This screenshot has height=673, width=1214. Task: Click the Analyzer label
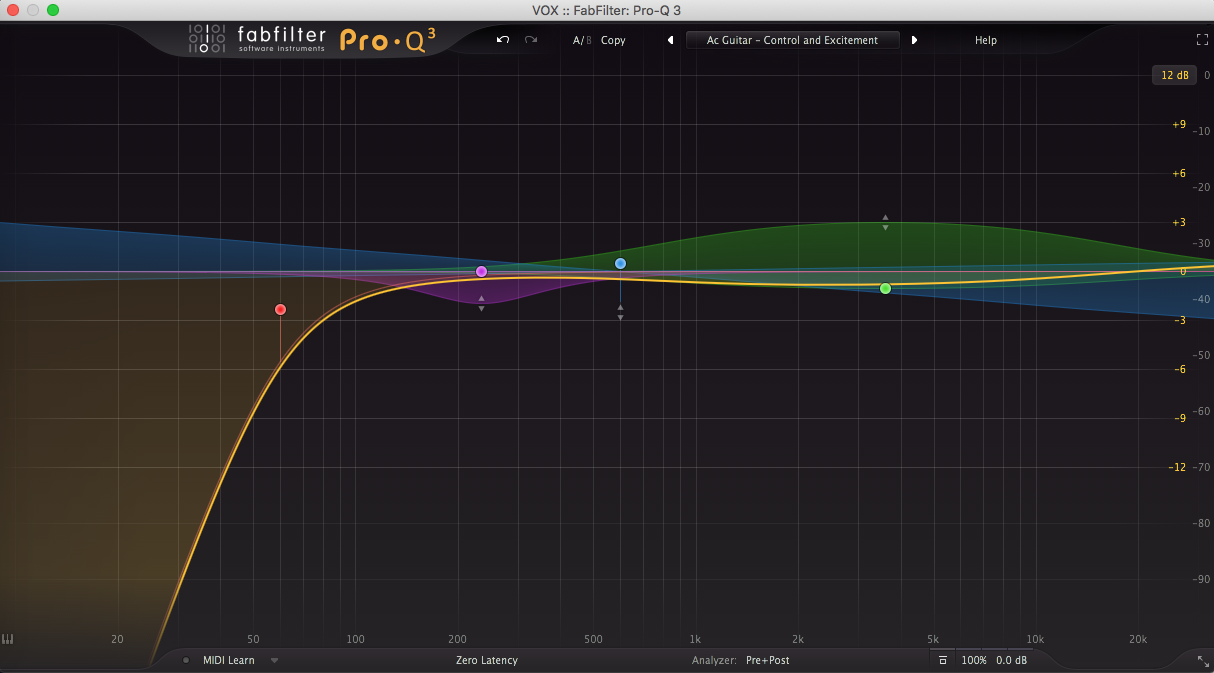tap(714, 660)
